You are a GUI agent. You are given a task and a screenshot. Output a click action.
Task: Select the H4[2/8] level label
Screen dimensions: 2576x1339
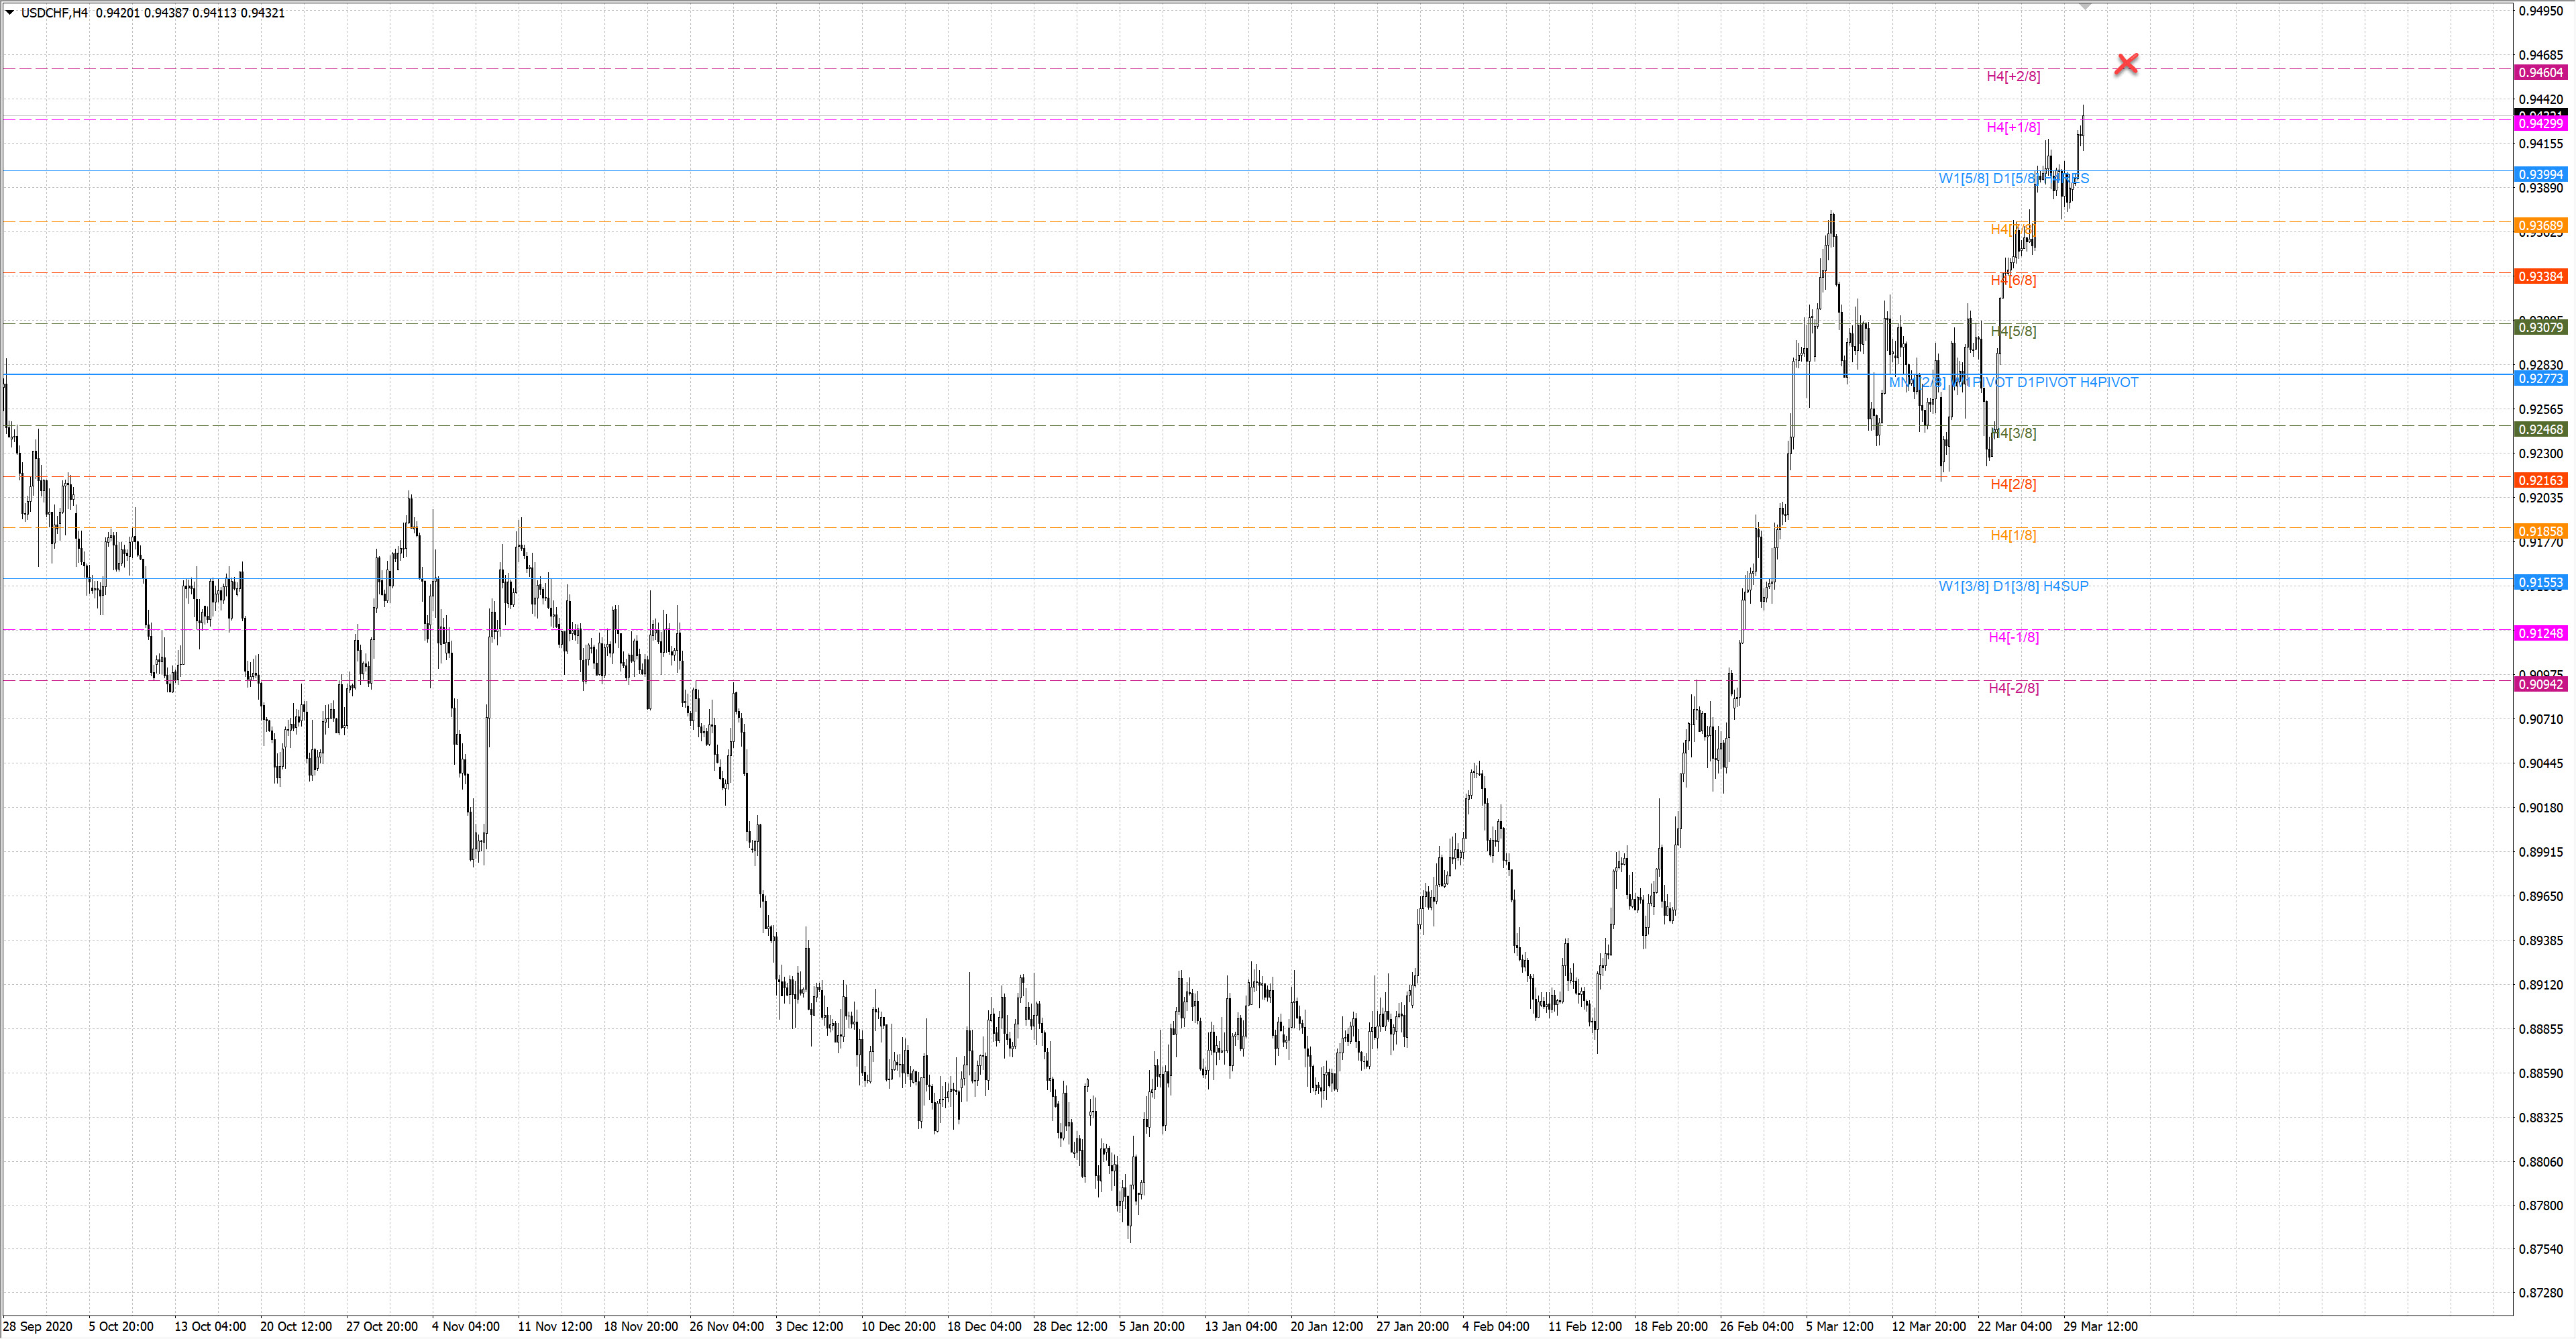click(2013, 484)
